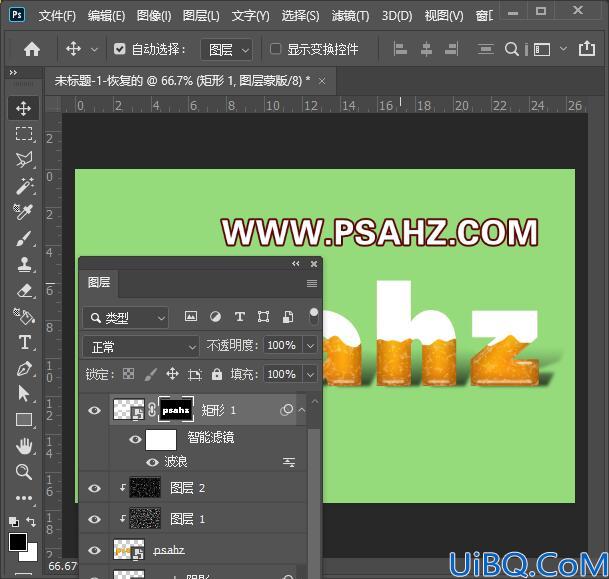Open the Move tool preset dropdown arrow

click(94, 50)
